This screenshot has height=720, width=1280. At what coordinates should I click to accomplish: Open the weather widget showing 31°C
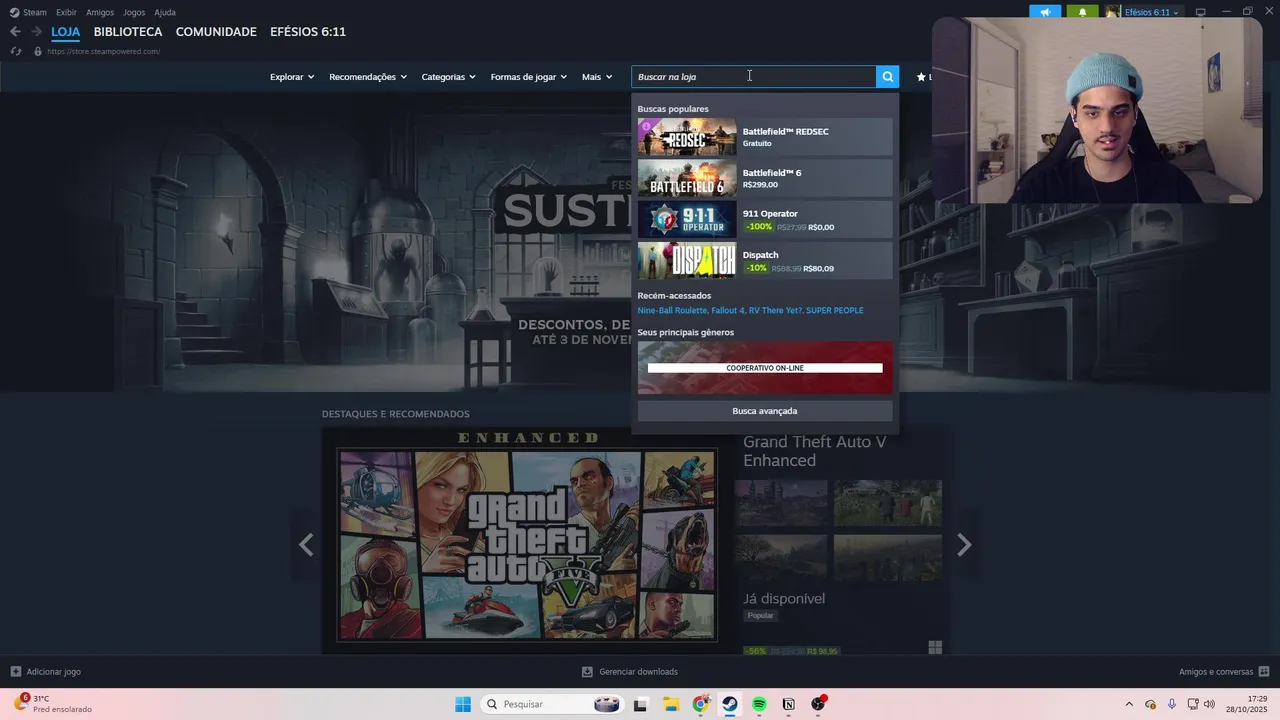[x=53, y=704]
